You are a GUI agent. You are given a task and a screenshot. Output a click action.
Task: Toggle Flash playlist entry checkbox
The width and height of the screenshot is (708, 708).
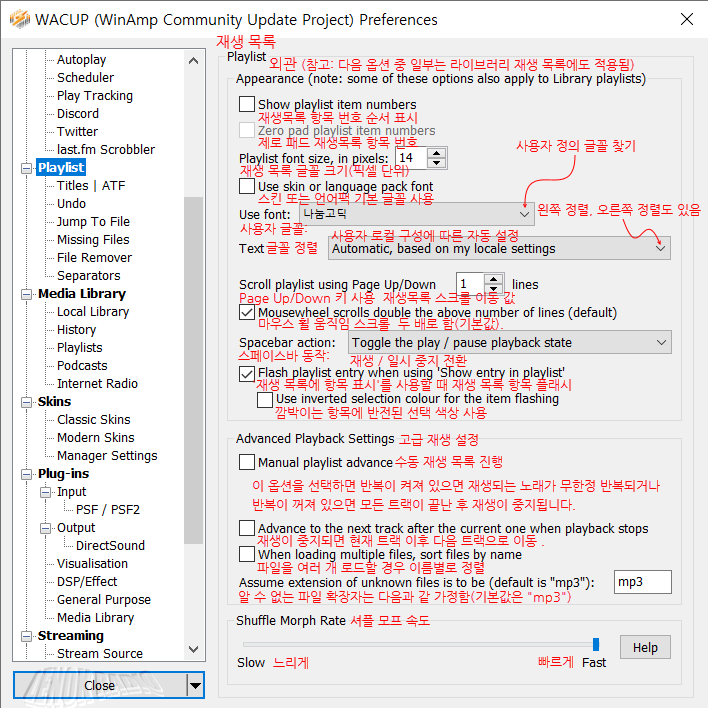pyautogui.click(x=247, y=374)
